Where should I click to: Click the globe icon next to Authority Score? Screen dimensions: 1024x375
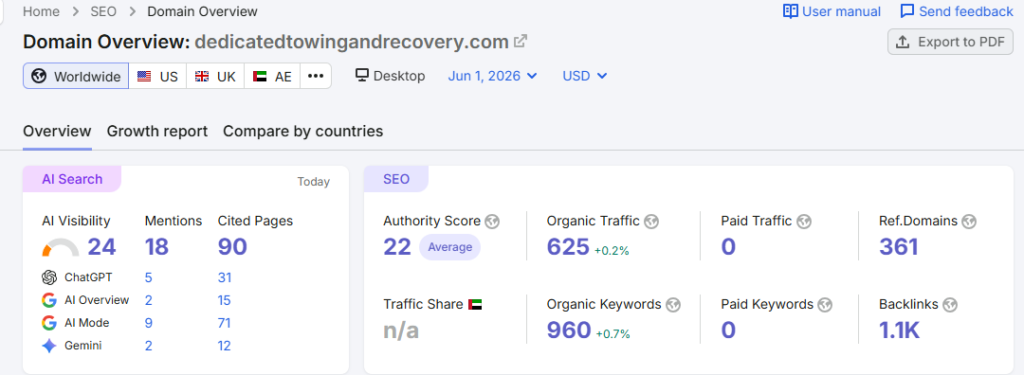tap(492, 221)
